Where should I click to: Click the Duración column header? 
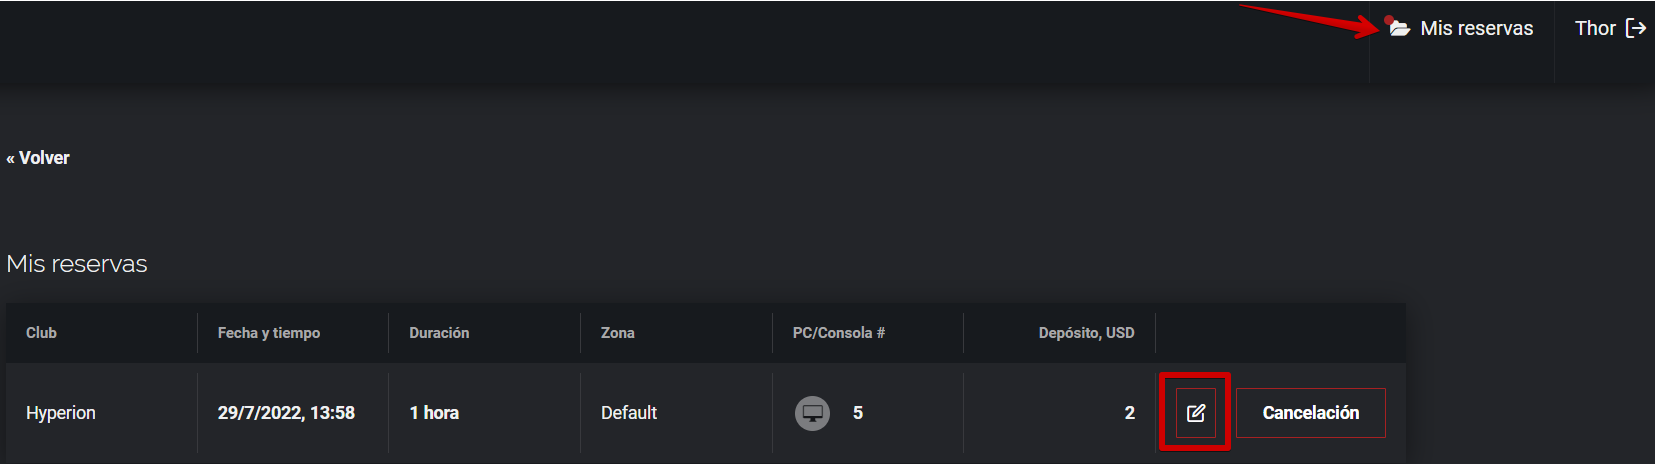439,333
